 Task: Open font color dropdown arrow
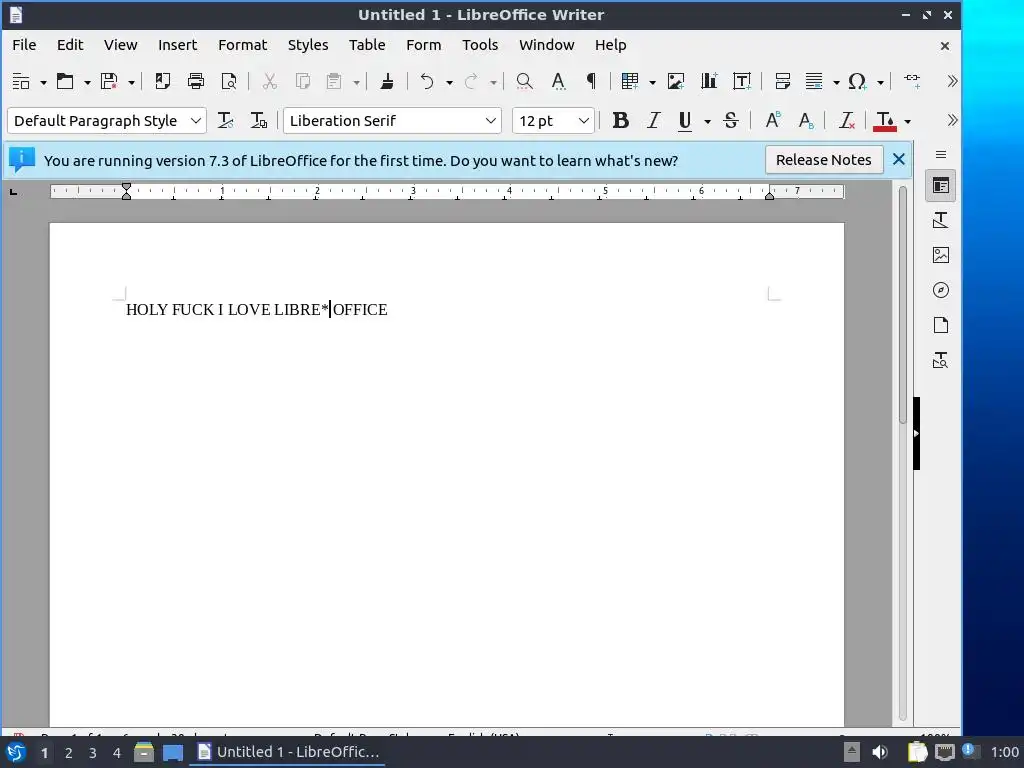pyautogui.click(x=907, y=121)
